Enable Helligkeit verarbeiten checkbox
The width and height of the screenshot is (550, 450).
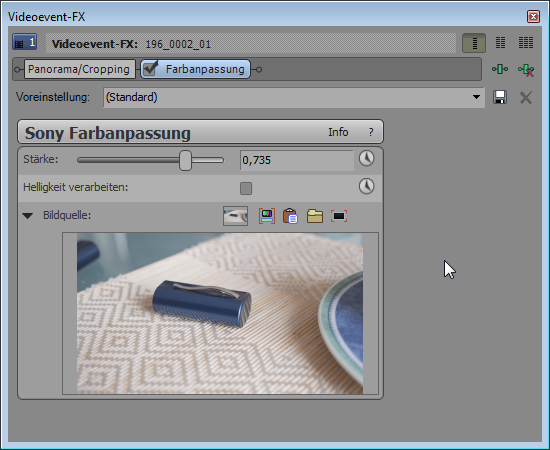point(246,188)
